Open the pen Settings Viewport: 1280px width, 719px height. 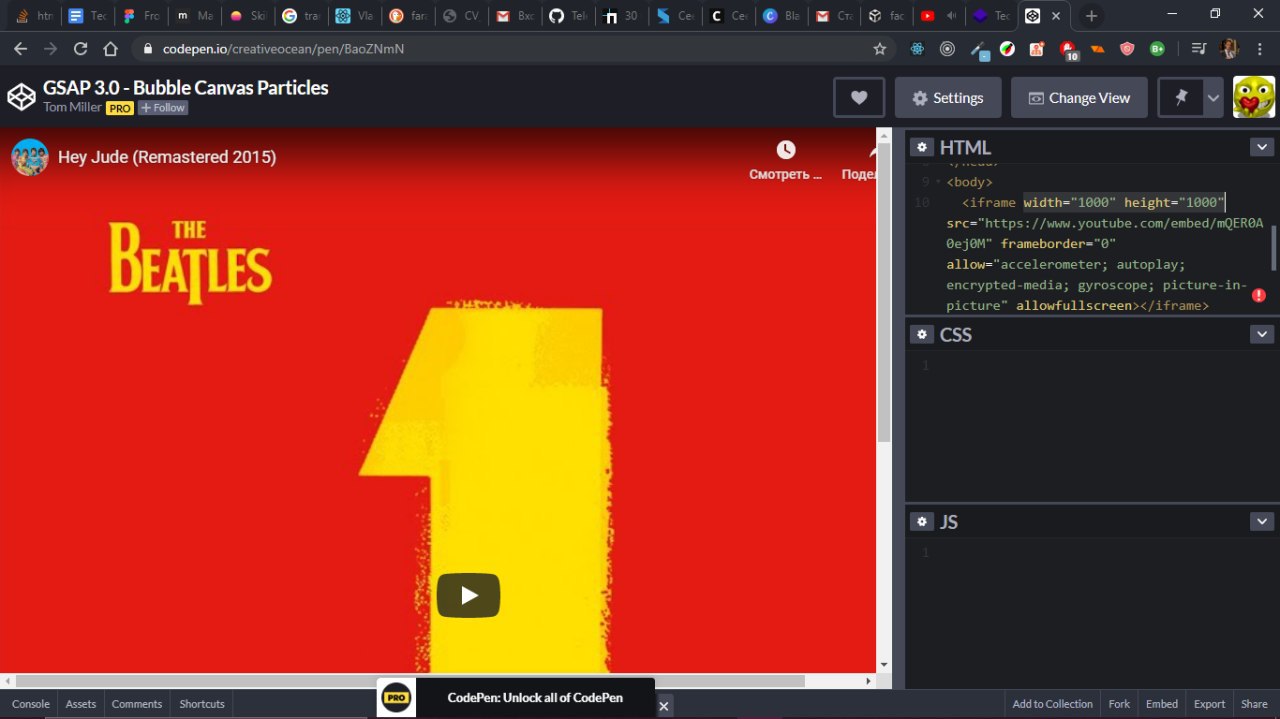pos(948,98)
